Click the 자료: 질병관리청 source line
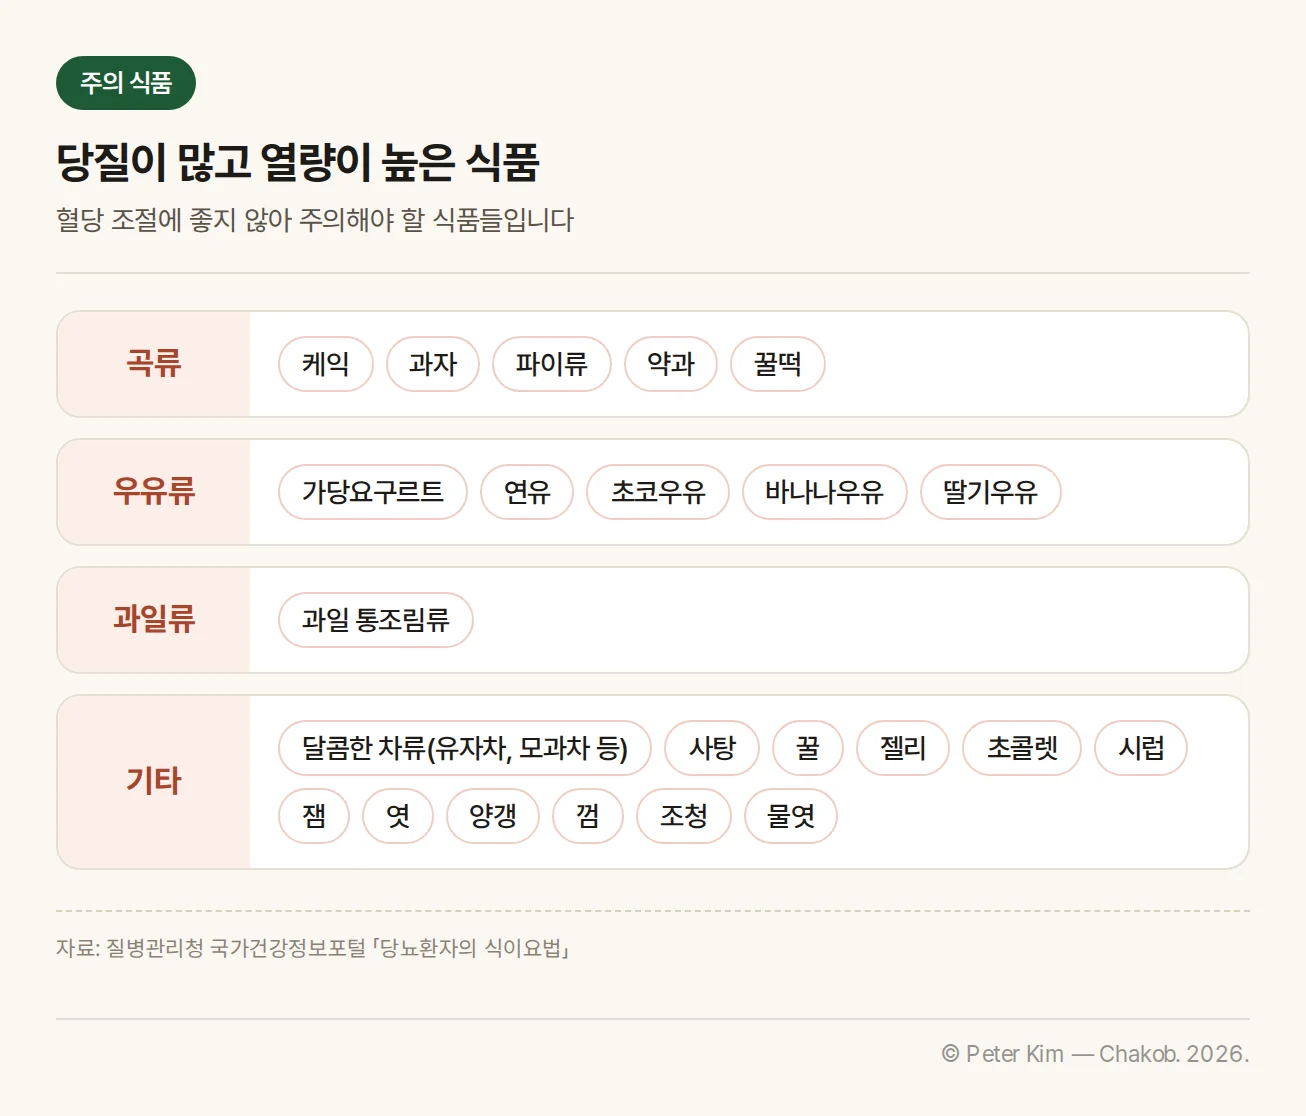 (x=313, y=948)
